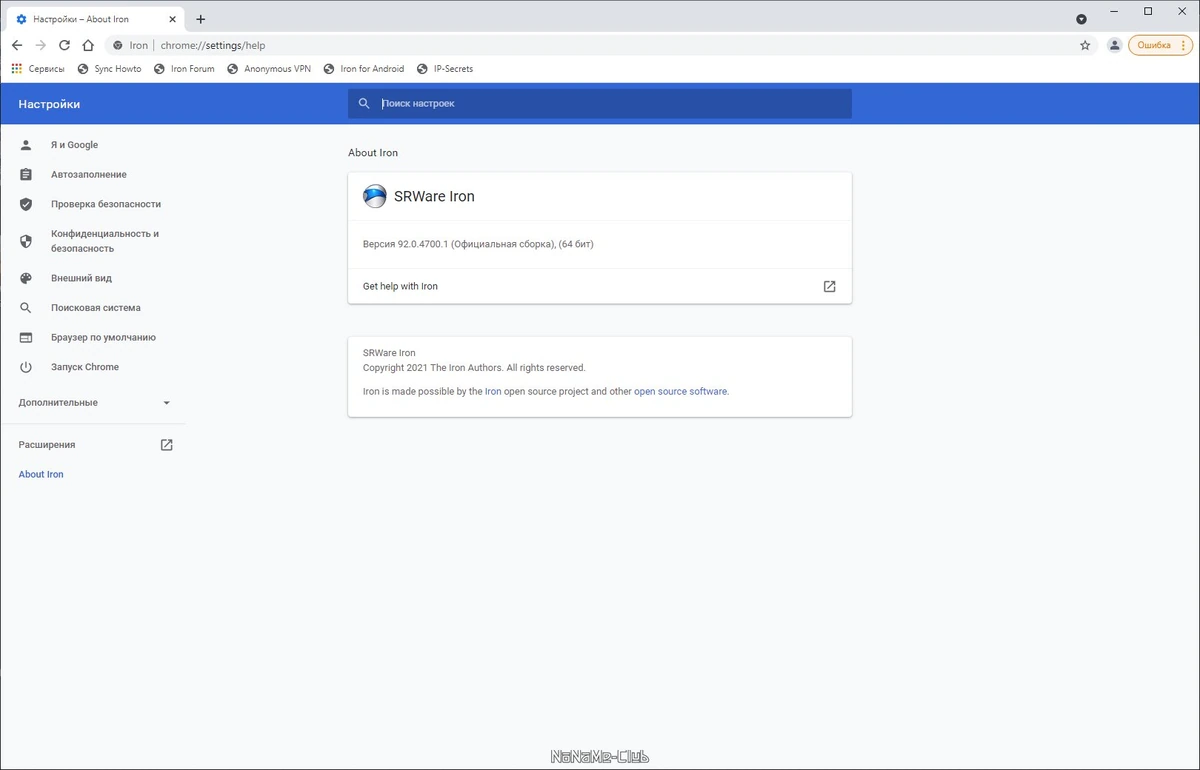Open a new tab with the plus button

[x=201, y=19]
